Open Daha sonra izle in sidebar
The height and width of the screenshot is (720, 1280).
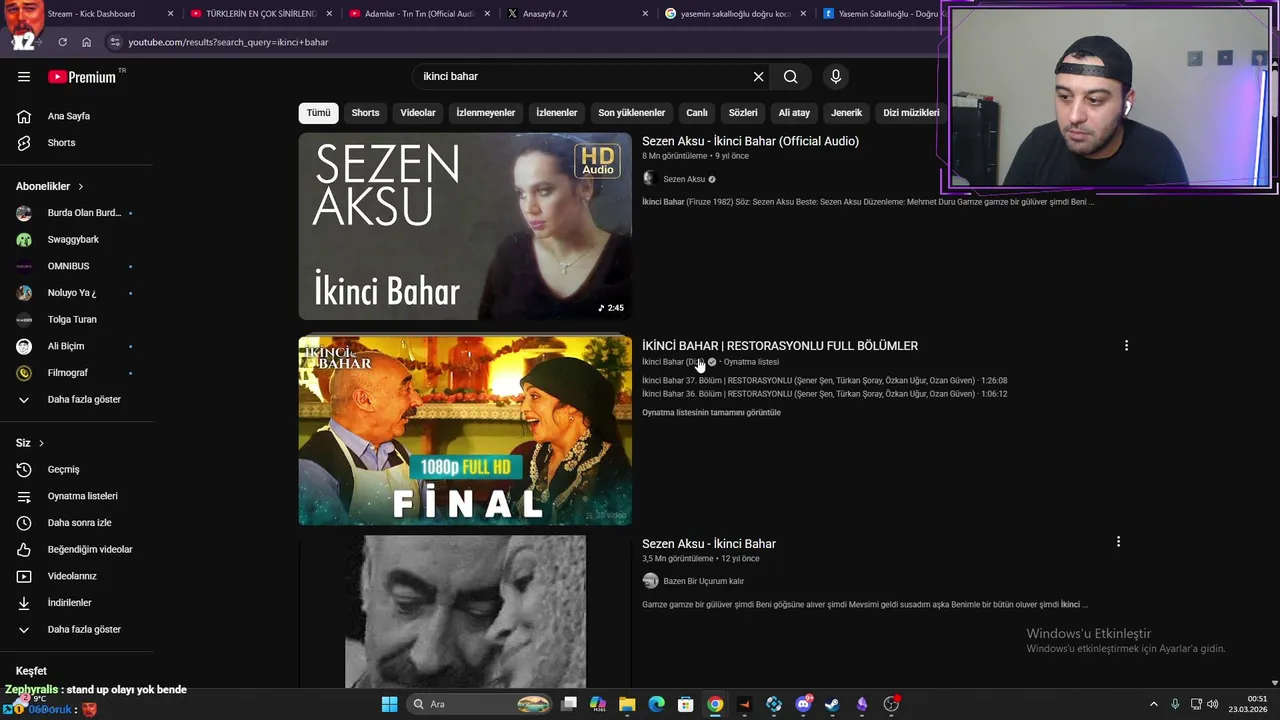(x=78, y=523)
